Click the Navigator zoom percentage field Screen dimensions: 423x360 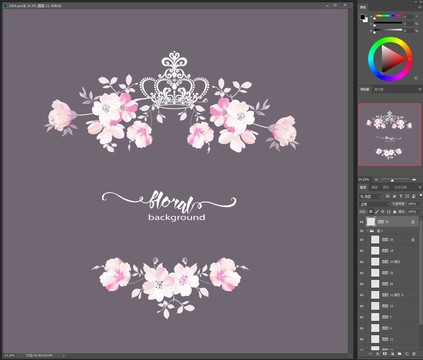(x=363, y=180)
